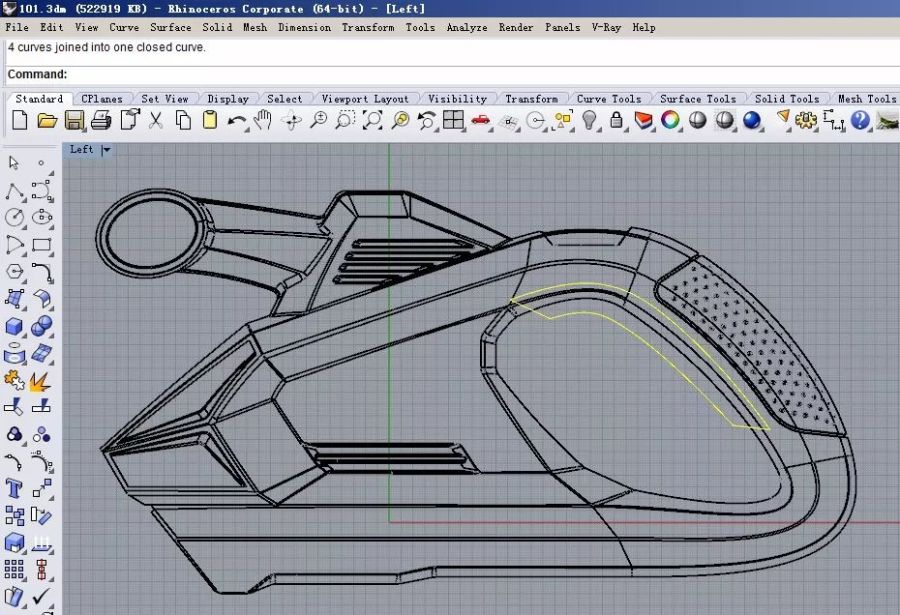Select the Pan hand tool

tap(263, 121)
